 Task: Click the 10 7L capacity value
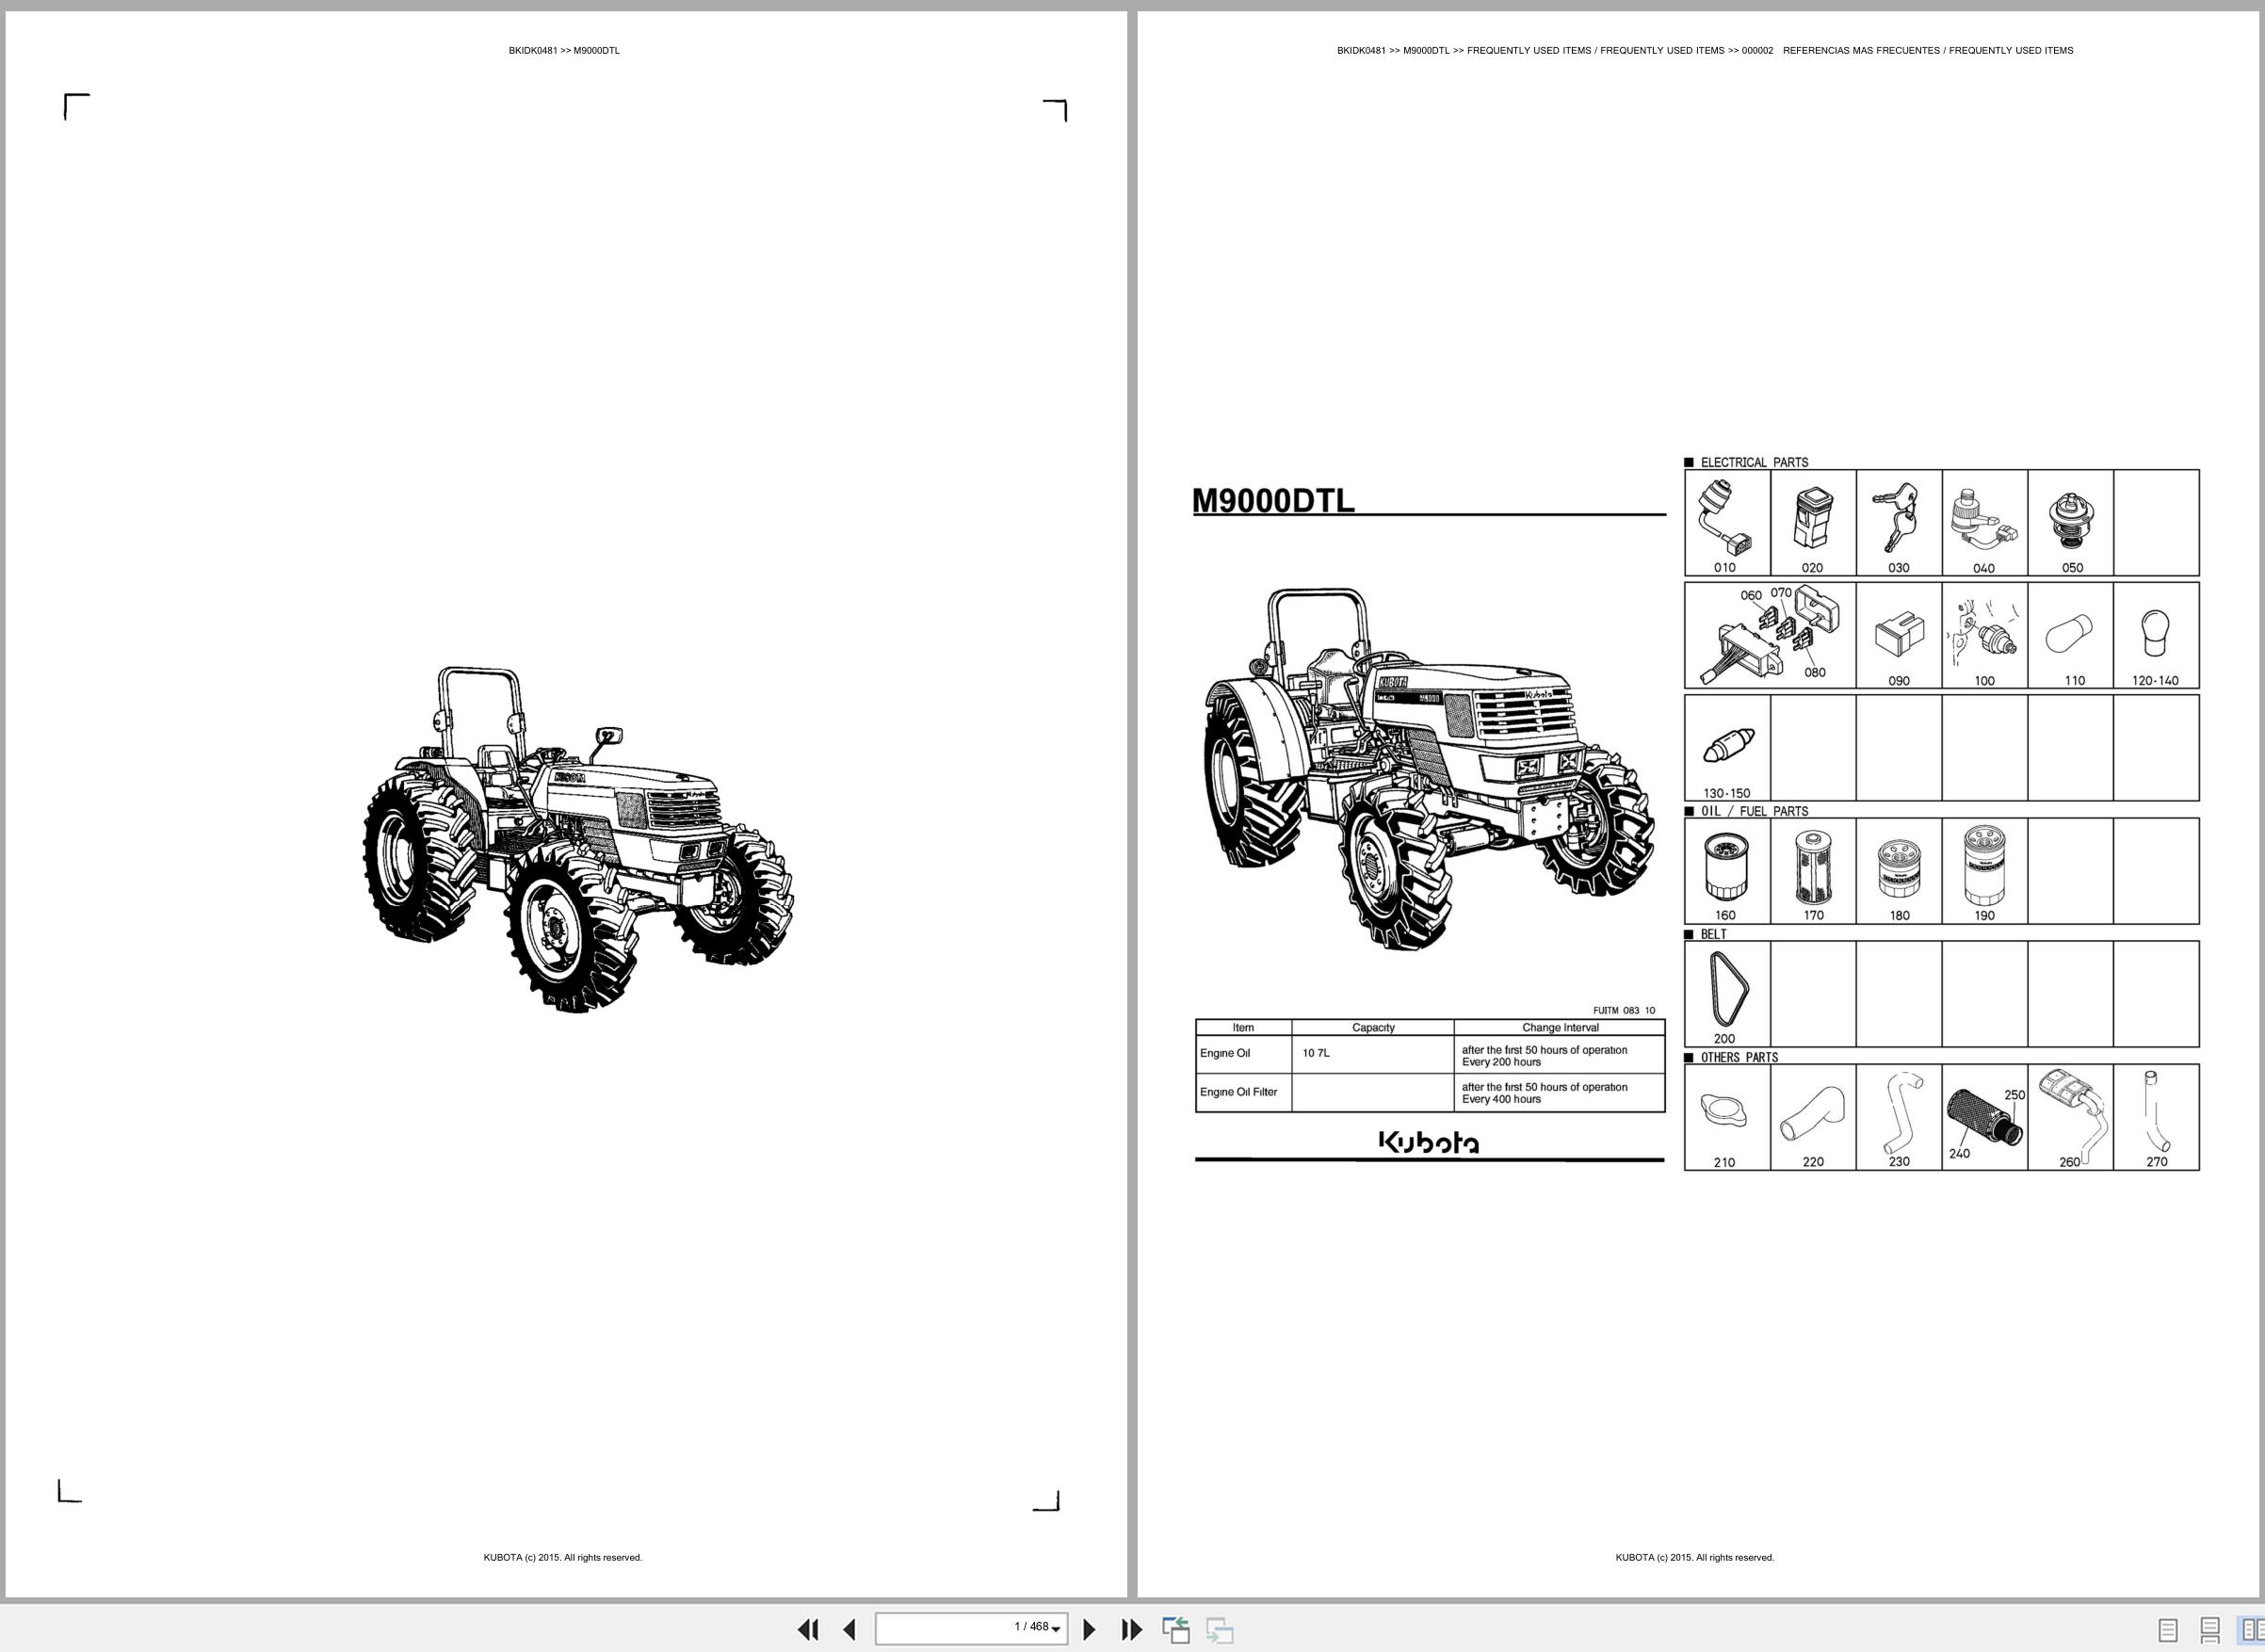(1316, 1053)
